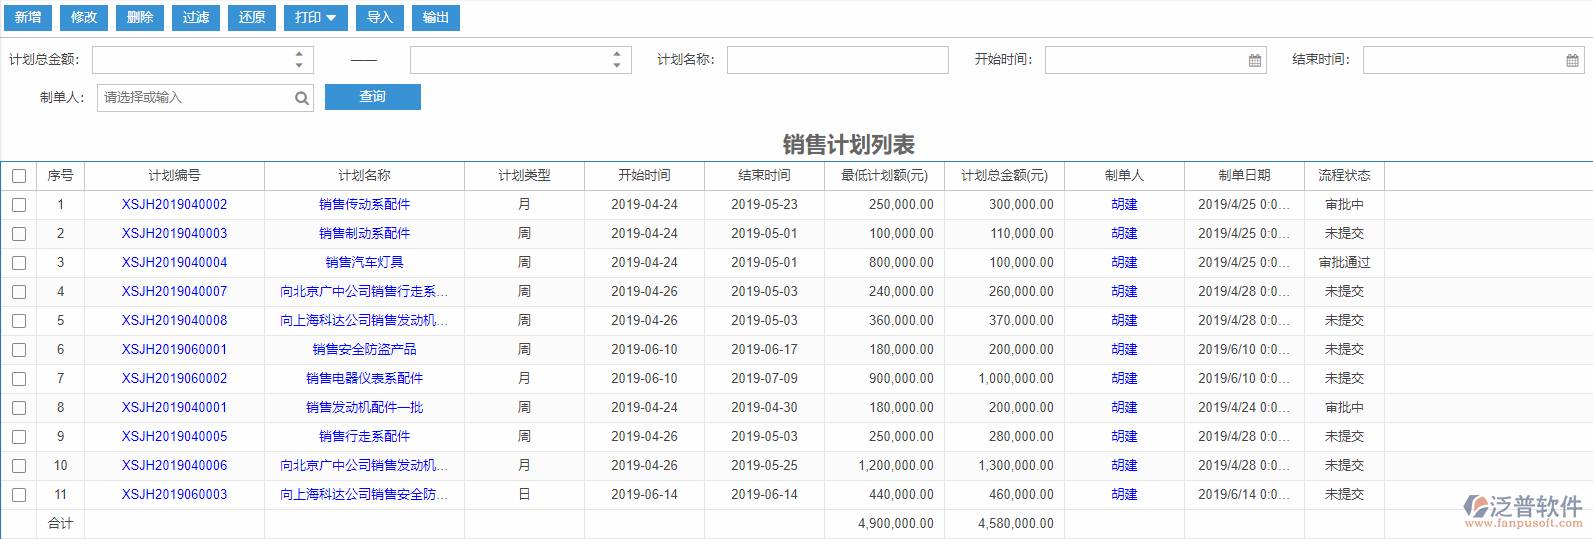Open plan link XSJH2019040003
The width and height of the screenshot is (1593, 539).
[x=175, y=234]
